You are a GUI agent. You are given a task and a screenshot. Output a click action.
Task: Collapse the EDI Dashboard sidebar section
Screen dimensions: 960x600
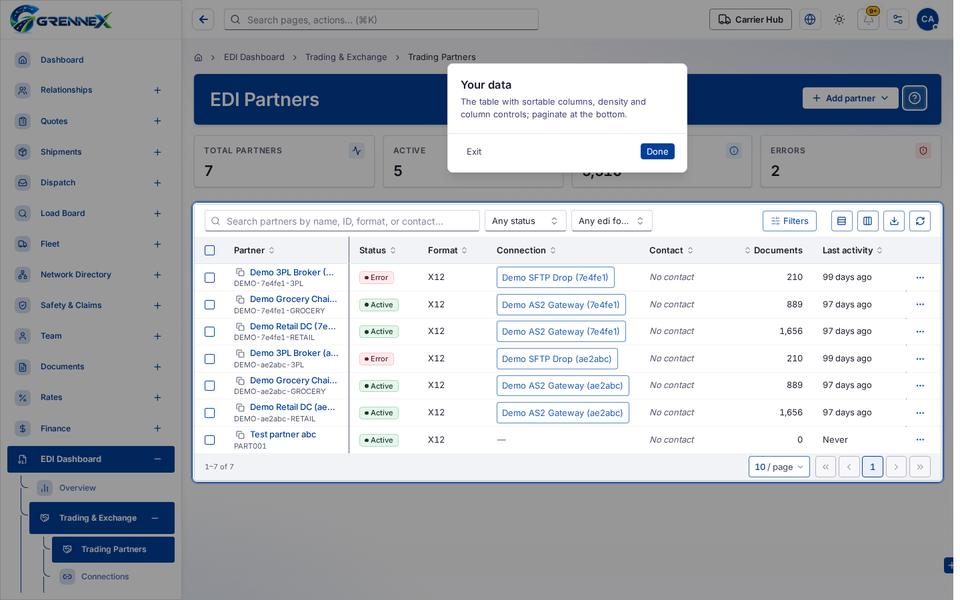157,459
